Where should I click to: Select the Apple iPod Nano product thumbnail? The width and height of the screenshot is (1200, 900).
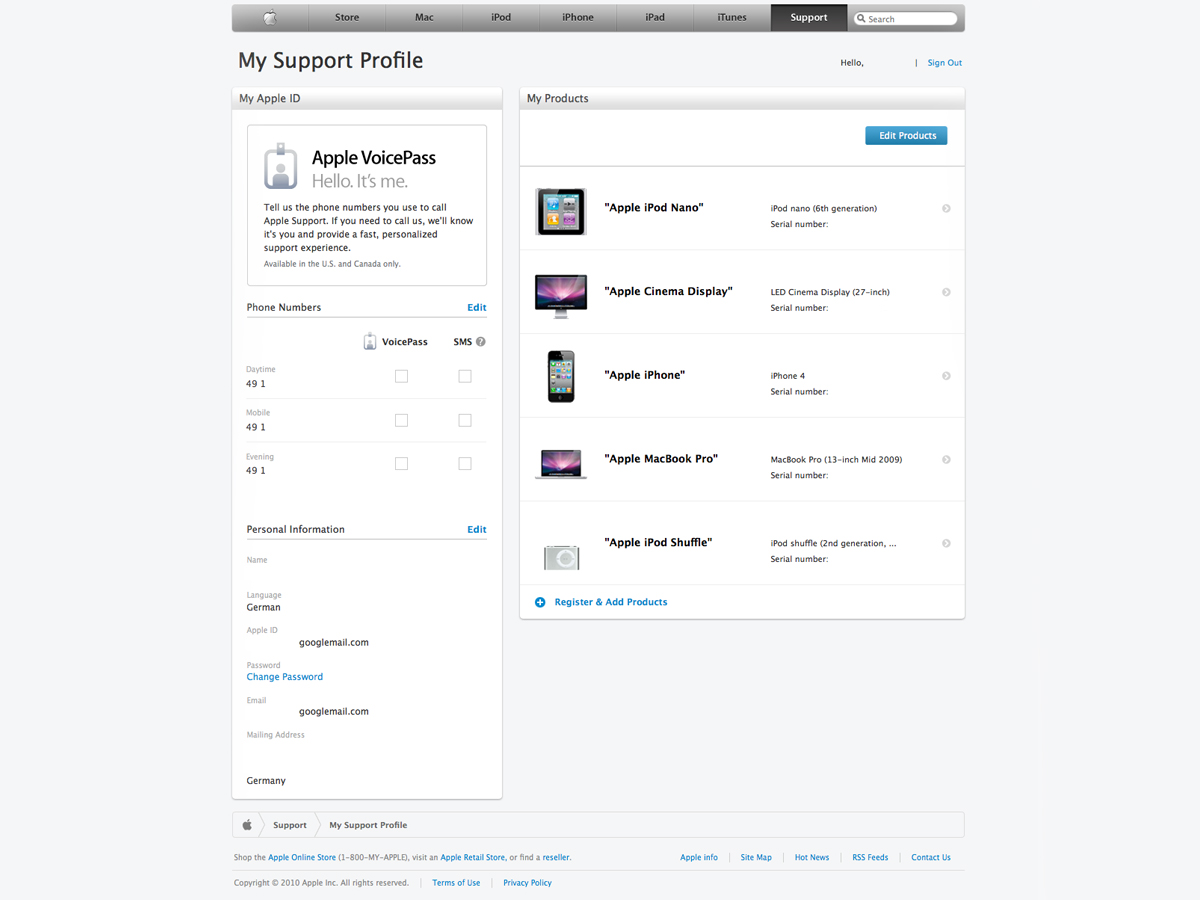[x=560, y=212]
